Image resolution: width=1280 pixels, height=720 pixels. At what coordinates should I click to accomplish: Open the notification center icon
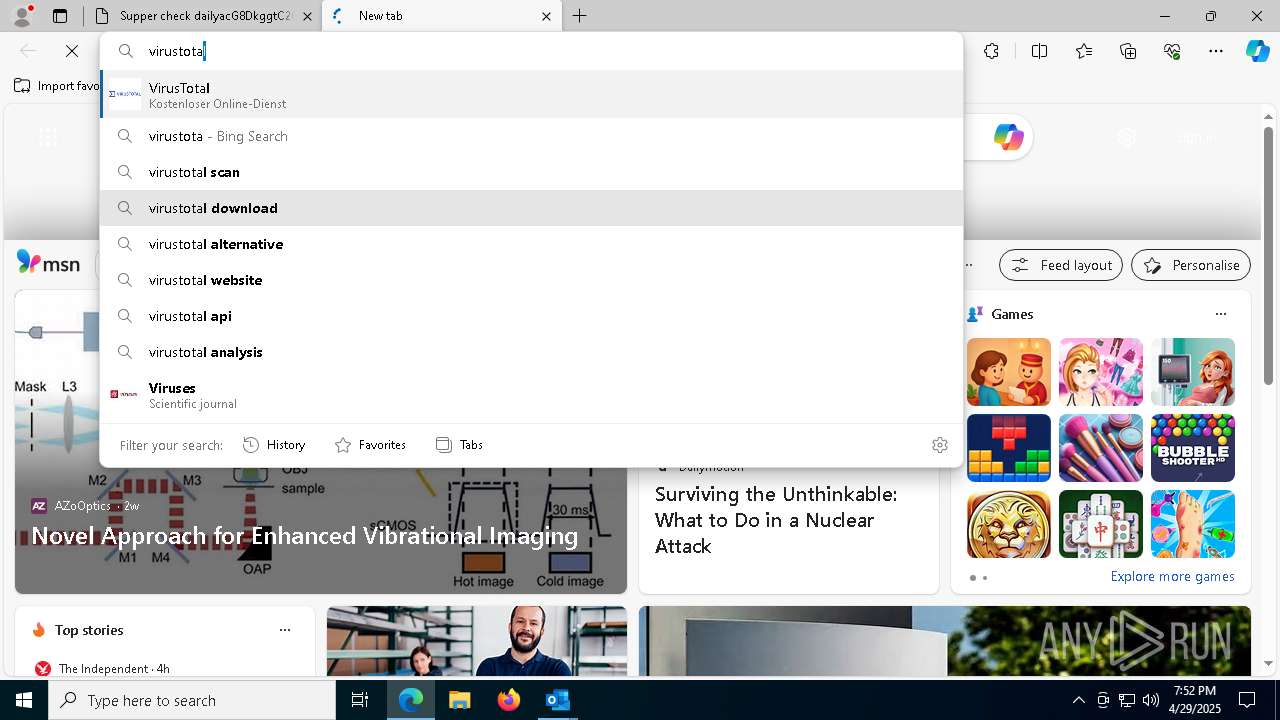(x=1247, y=700)
